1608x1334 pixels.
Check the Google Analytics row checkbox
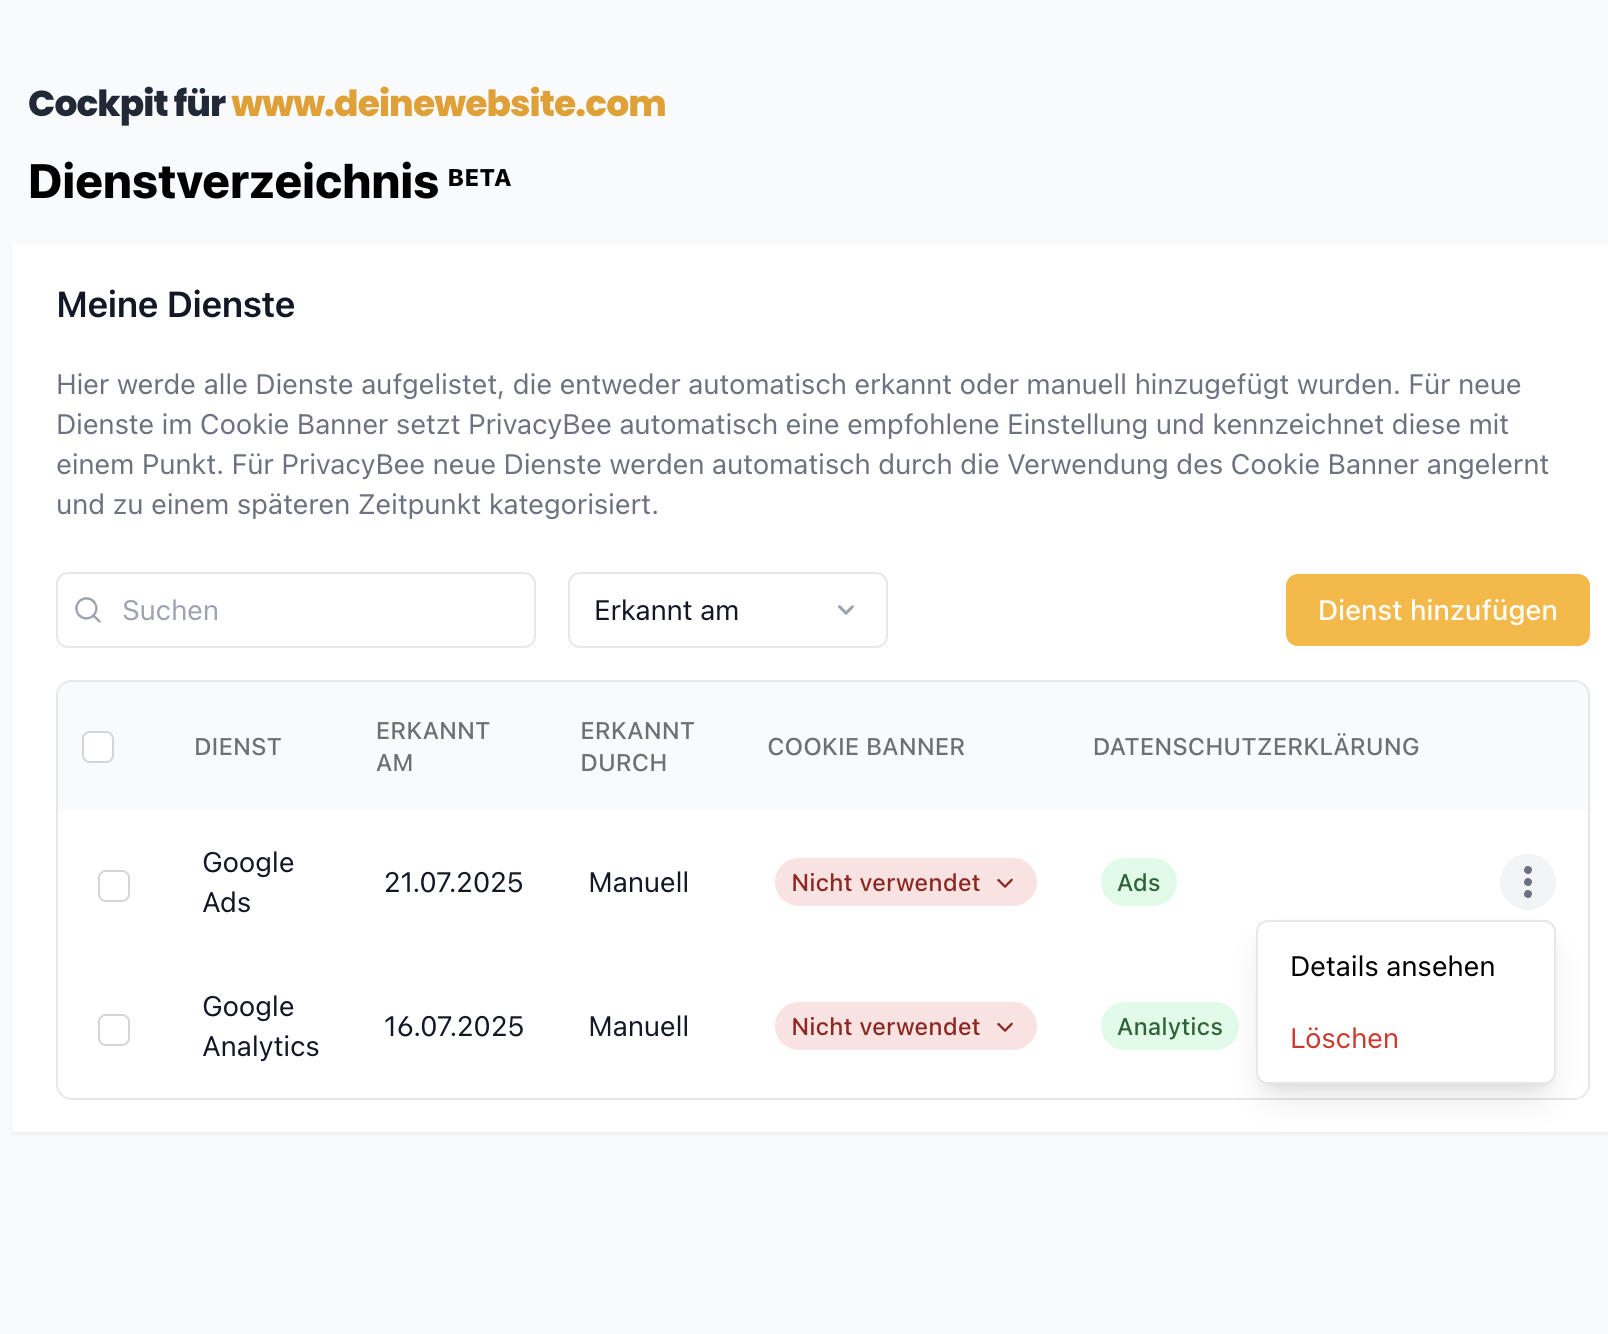pyautogui.click(x=114, y=1029)
